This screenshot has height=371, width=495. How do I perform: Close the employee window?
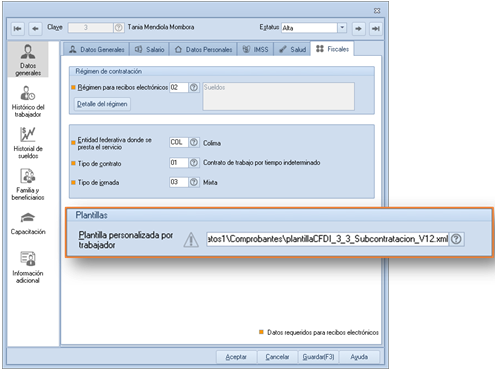pyautogui.click(x=377, y=11)
